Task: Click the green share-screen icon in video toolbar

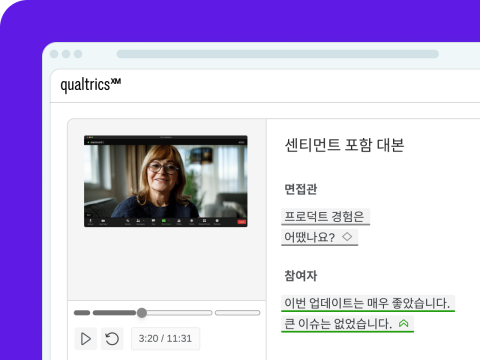Action: tap(164, 221)
